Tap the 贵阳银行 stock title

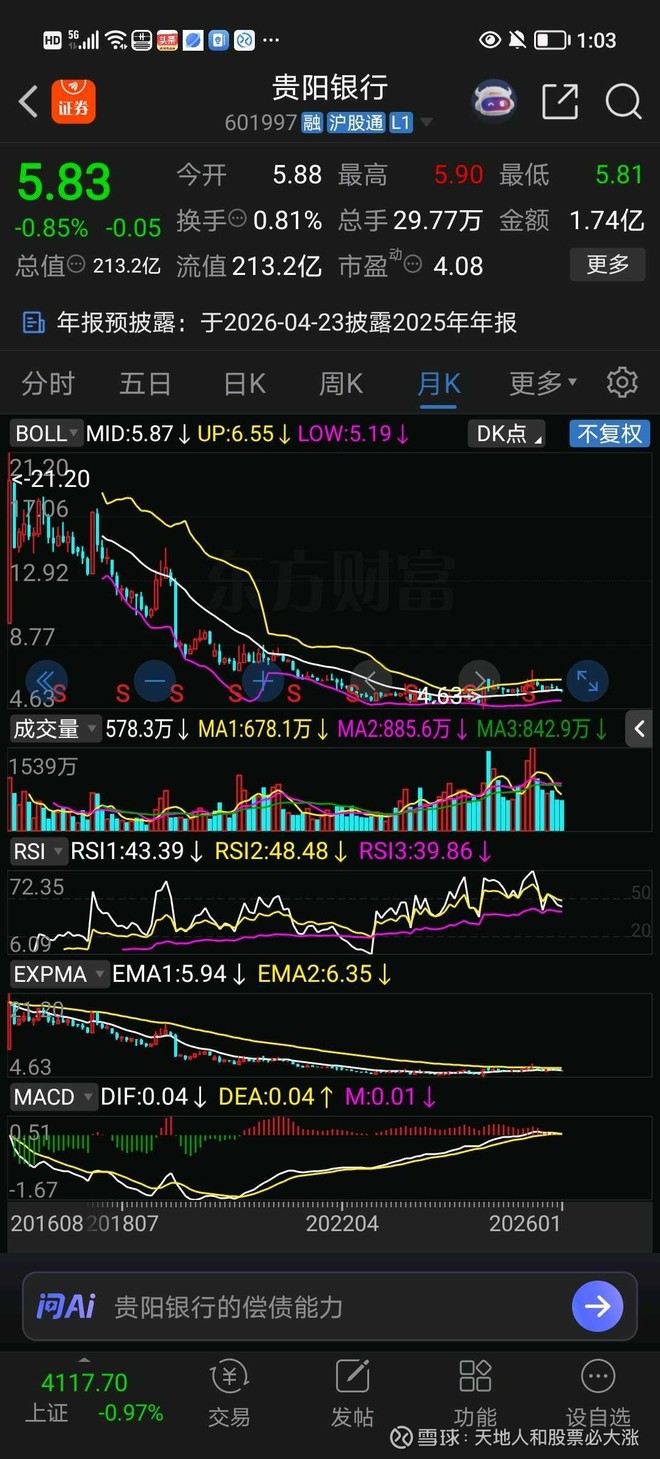(x=330, y=88)
